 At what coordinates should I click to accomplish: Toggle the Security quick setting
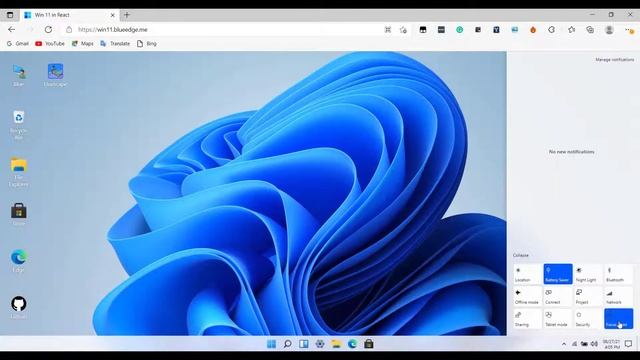point(588,319)
